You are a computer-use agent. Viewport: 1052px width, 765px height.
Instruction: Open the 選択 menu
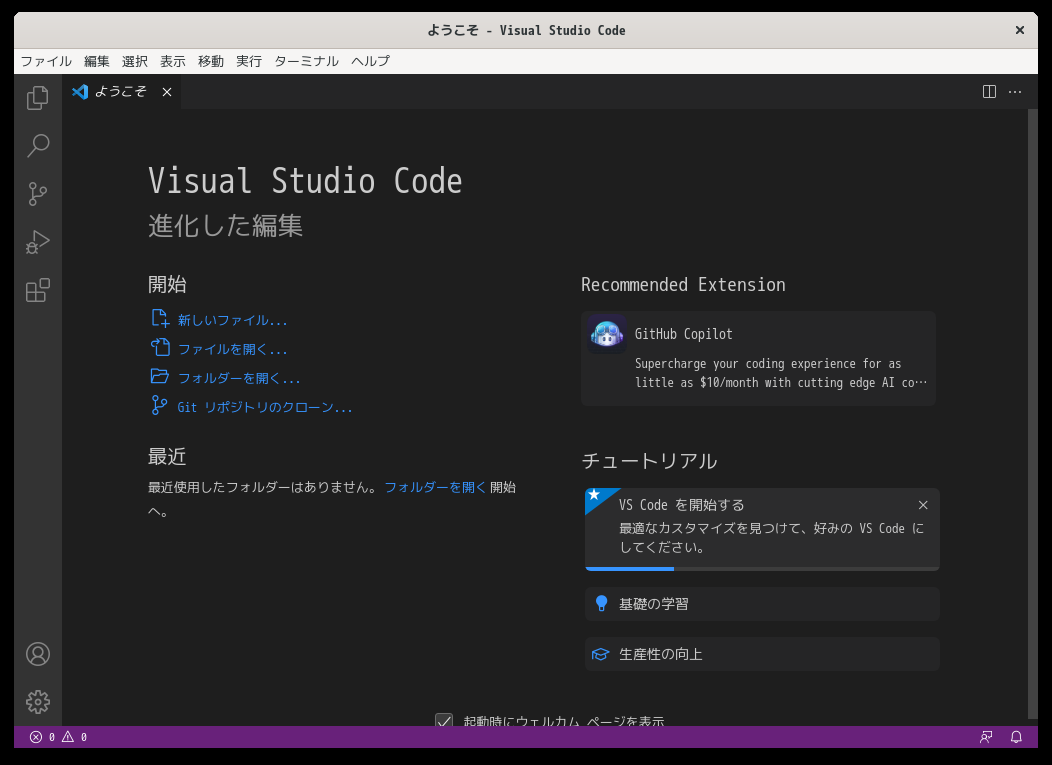click(x=135, y=61)
